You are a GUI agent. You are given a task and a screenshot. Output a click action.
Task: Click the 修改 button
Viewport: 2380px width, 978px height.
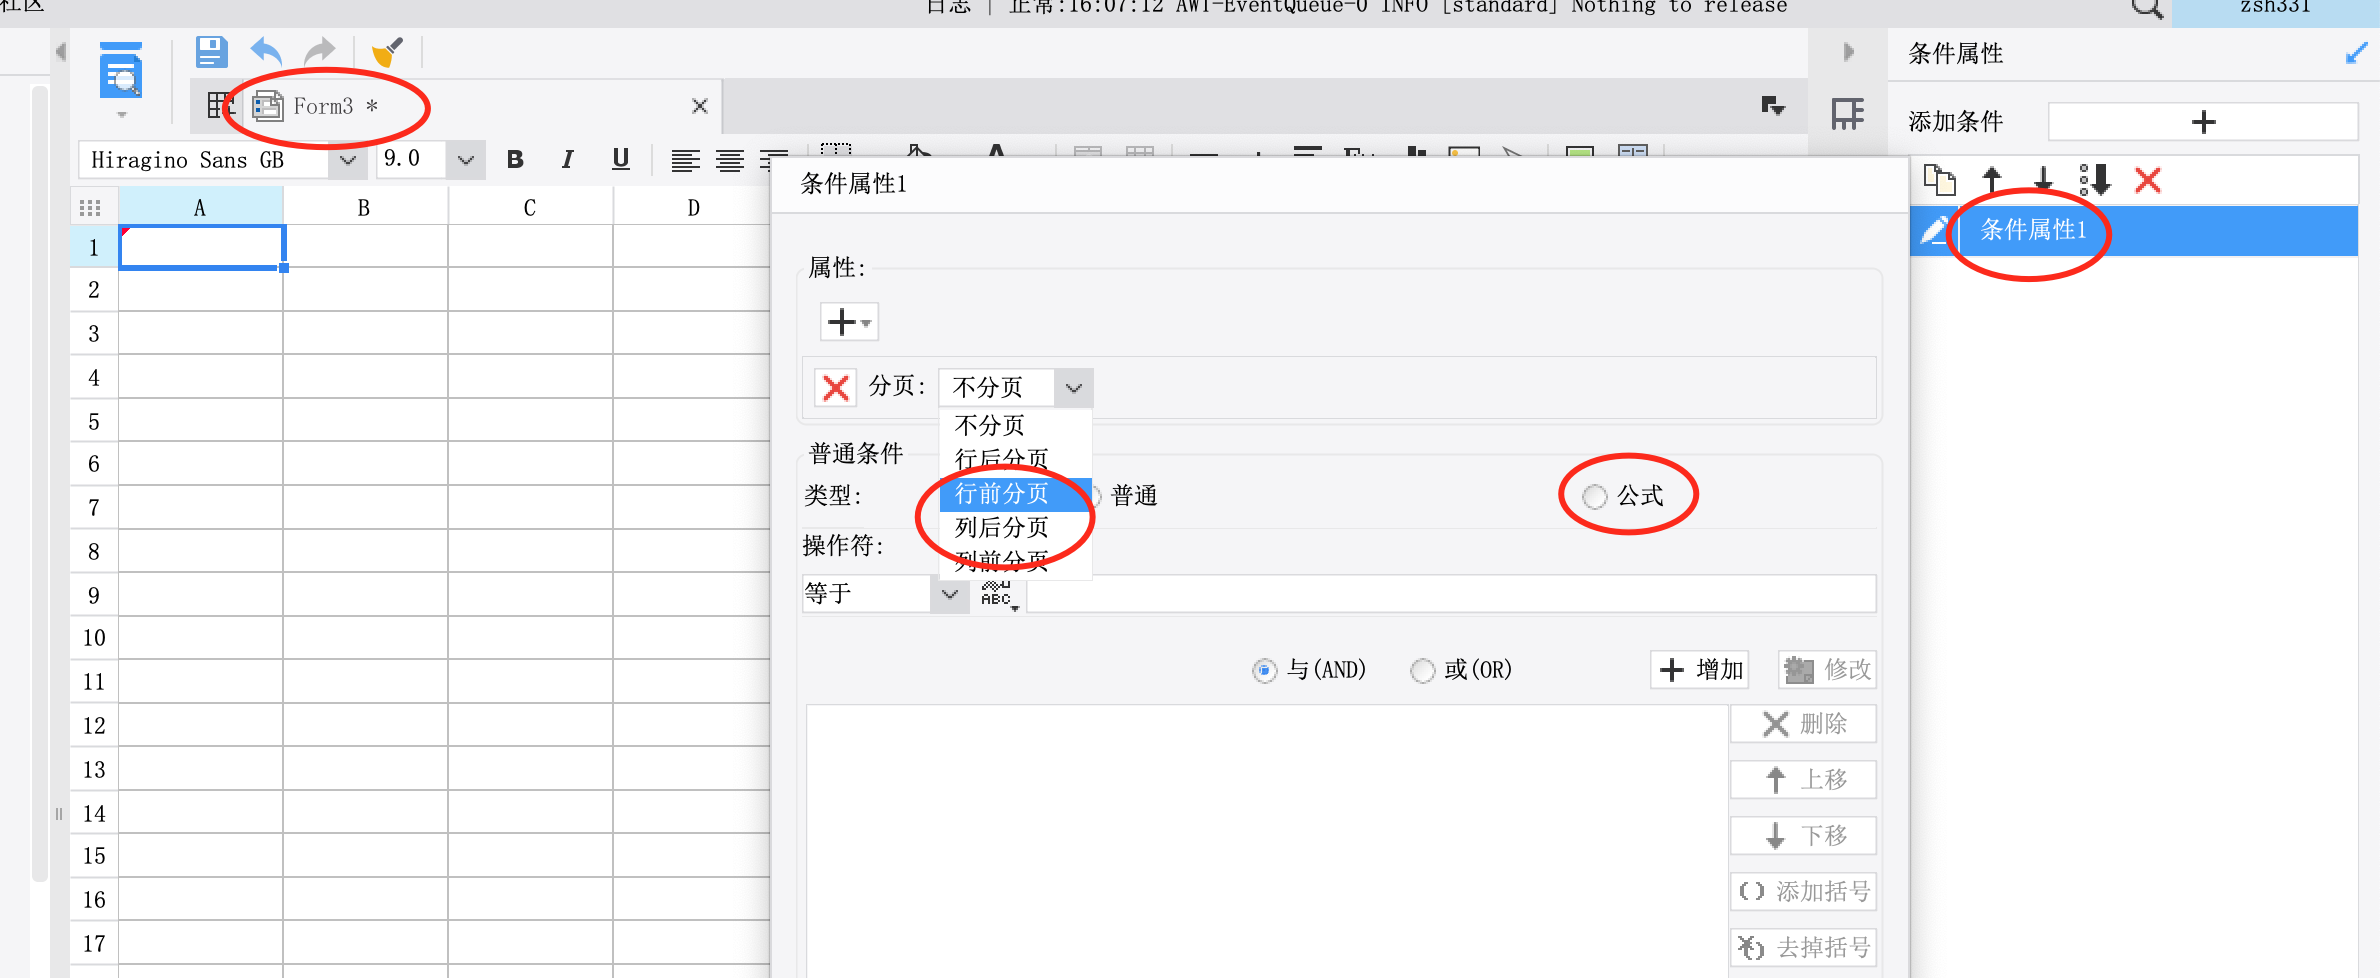(x=1828, y=669)
